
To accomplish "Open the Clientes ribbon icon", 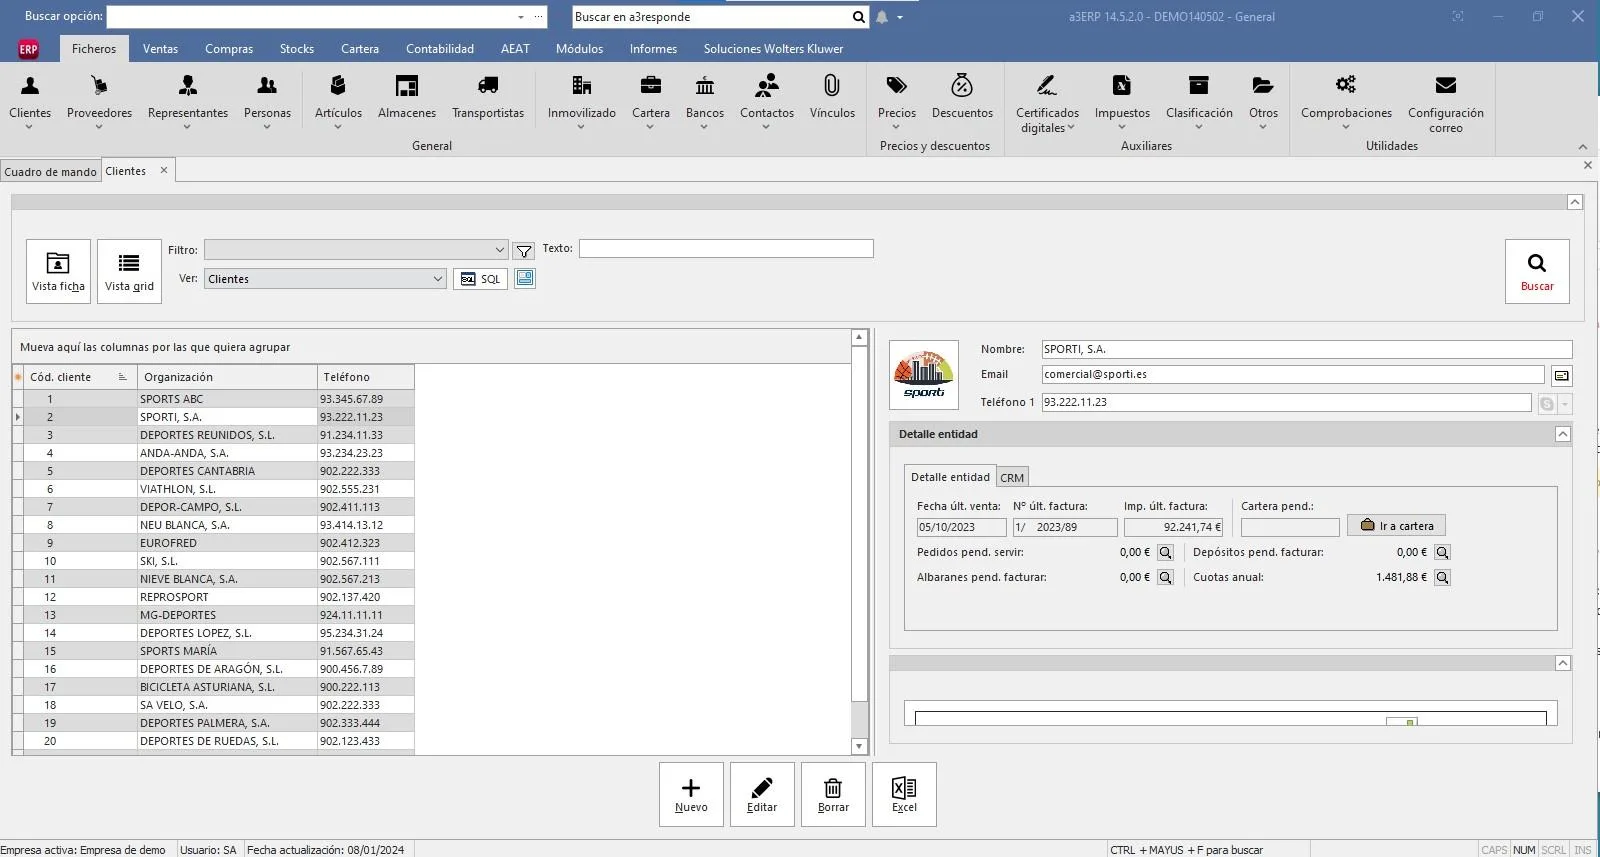I will [x=30, y=99].
